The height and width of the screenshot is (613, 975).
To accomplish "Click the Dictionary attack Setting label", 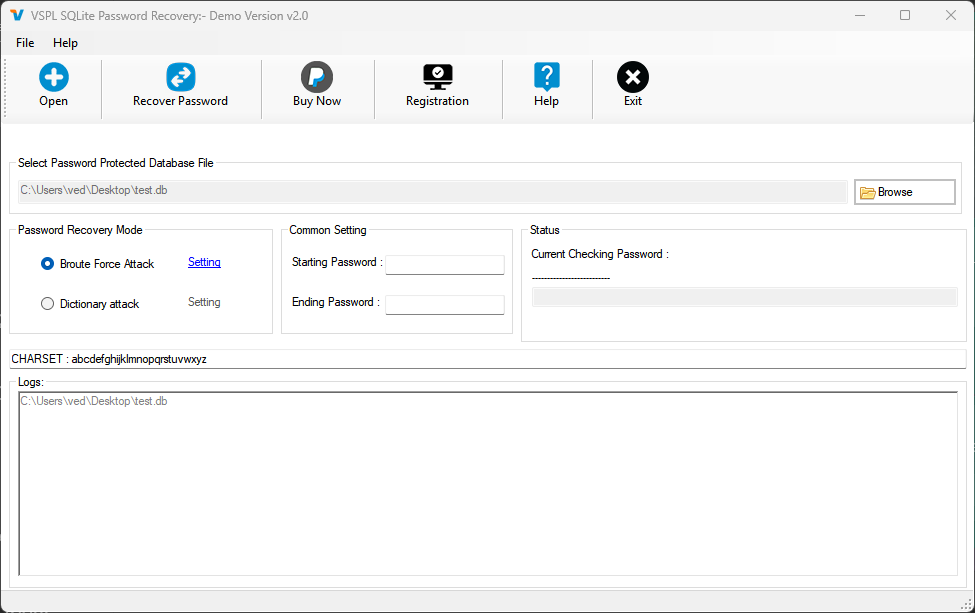I will pyautogui.click(x=204, y=302).
